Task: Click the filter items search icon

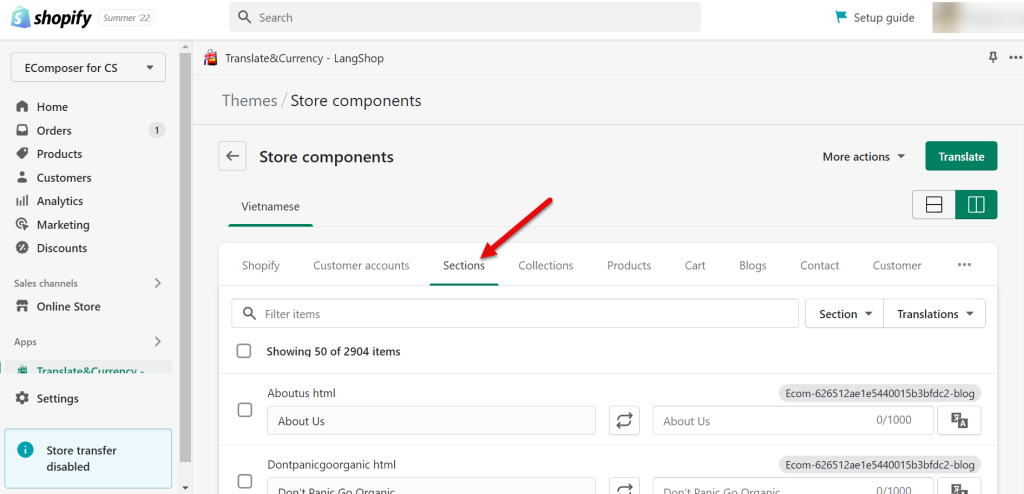Action: [249, 314]
